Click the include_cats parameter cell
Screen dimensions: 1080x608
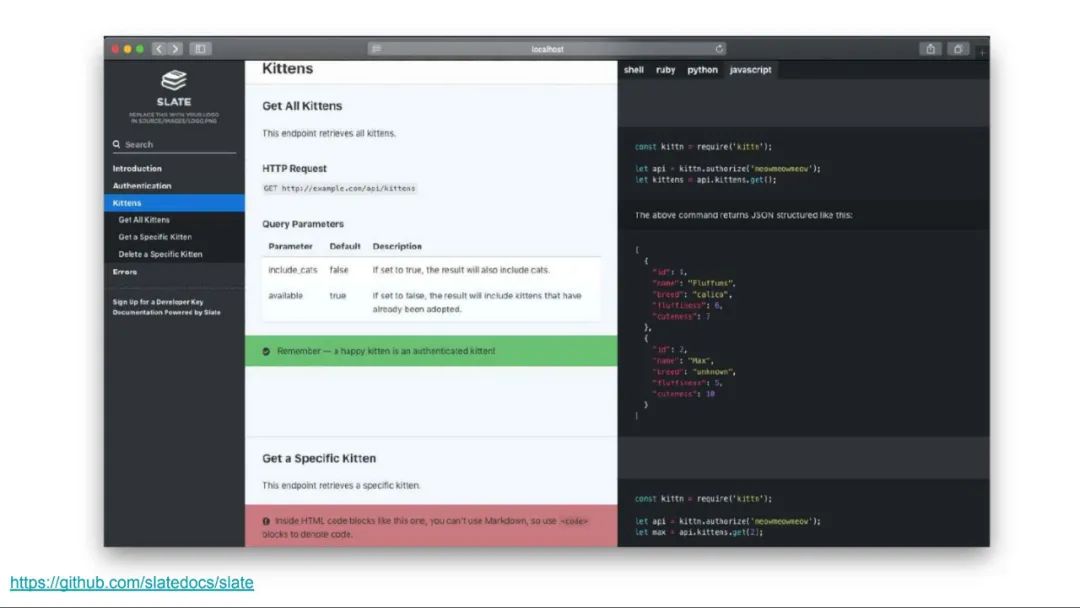click(x=293, y=270)
